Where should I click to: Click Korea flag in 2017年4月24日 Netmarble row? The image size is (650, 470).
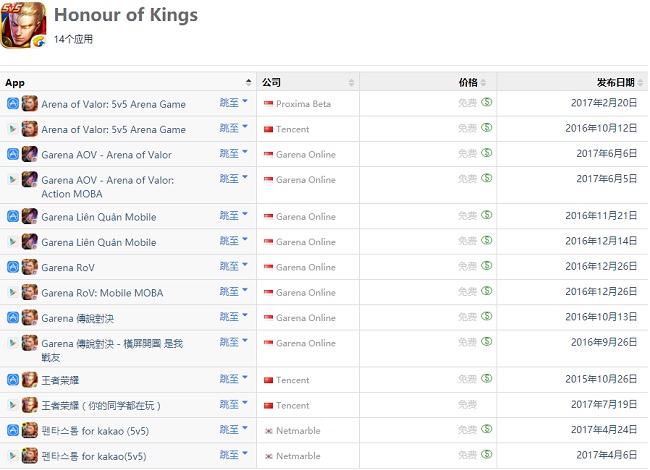(269, 431)
